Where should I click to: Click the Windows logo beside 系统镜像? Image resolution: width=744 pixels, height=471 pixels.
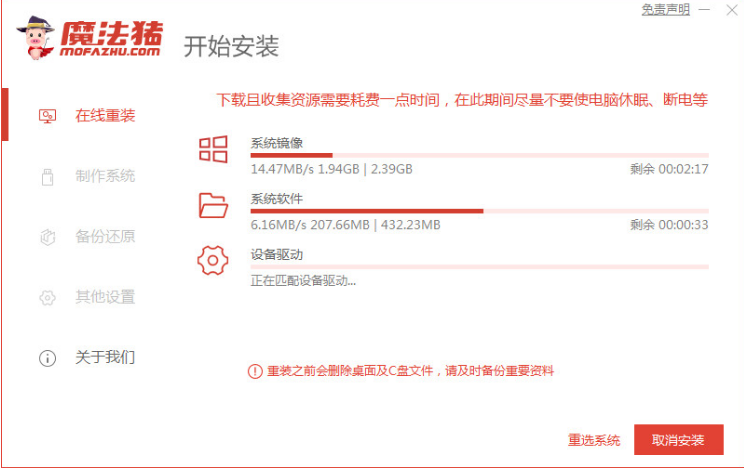pos(213,150)
